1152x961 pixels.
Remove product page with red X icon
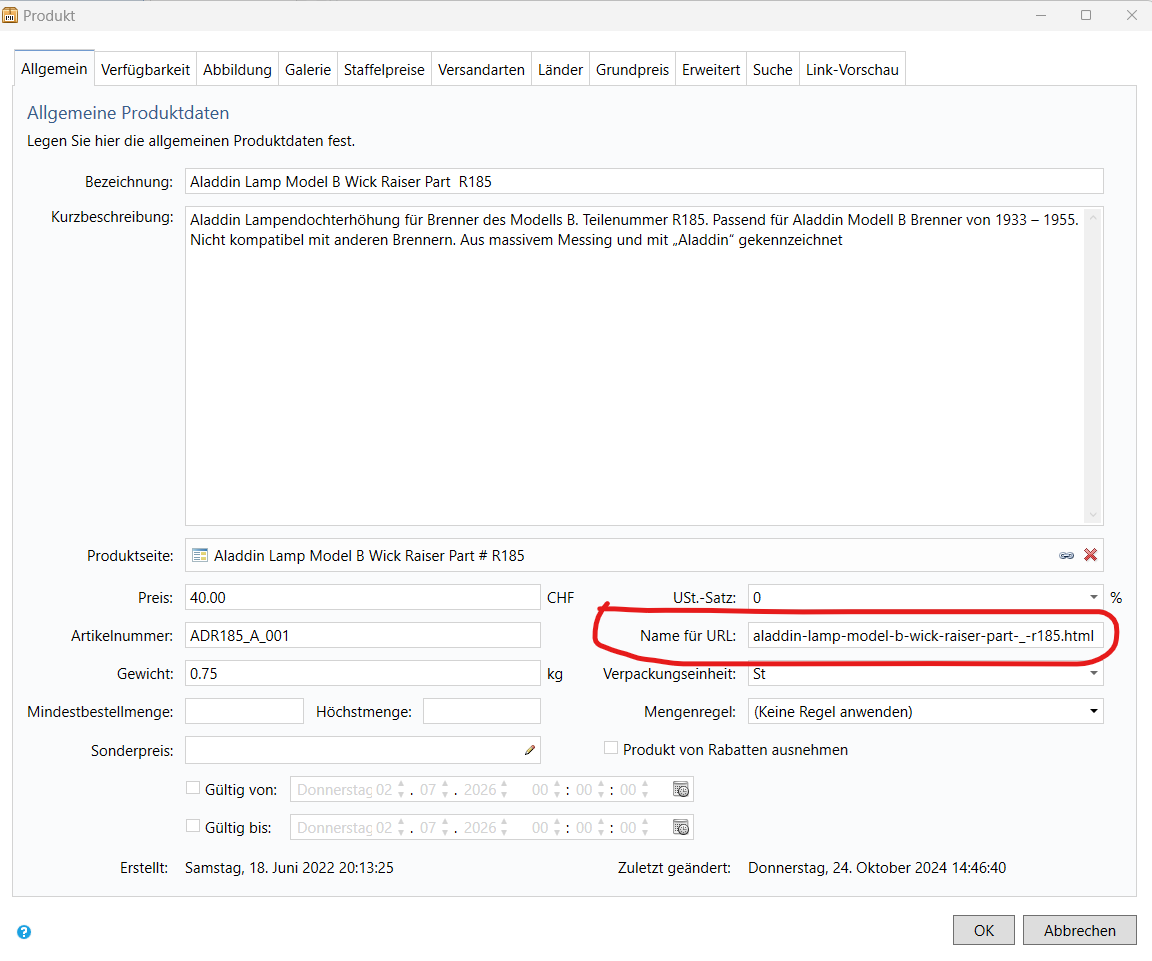click(x=1090, y=555)
